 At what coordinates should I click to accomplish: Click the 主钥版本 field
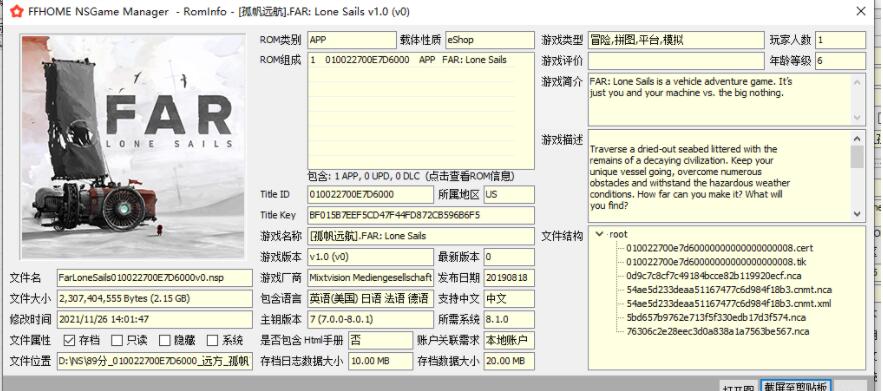click(371, 319)
